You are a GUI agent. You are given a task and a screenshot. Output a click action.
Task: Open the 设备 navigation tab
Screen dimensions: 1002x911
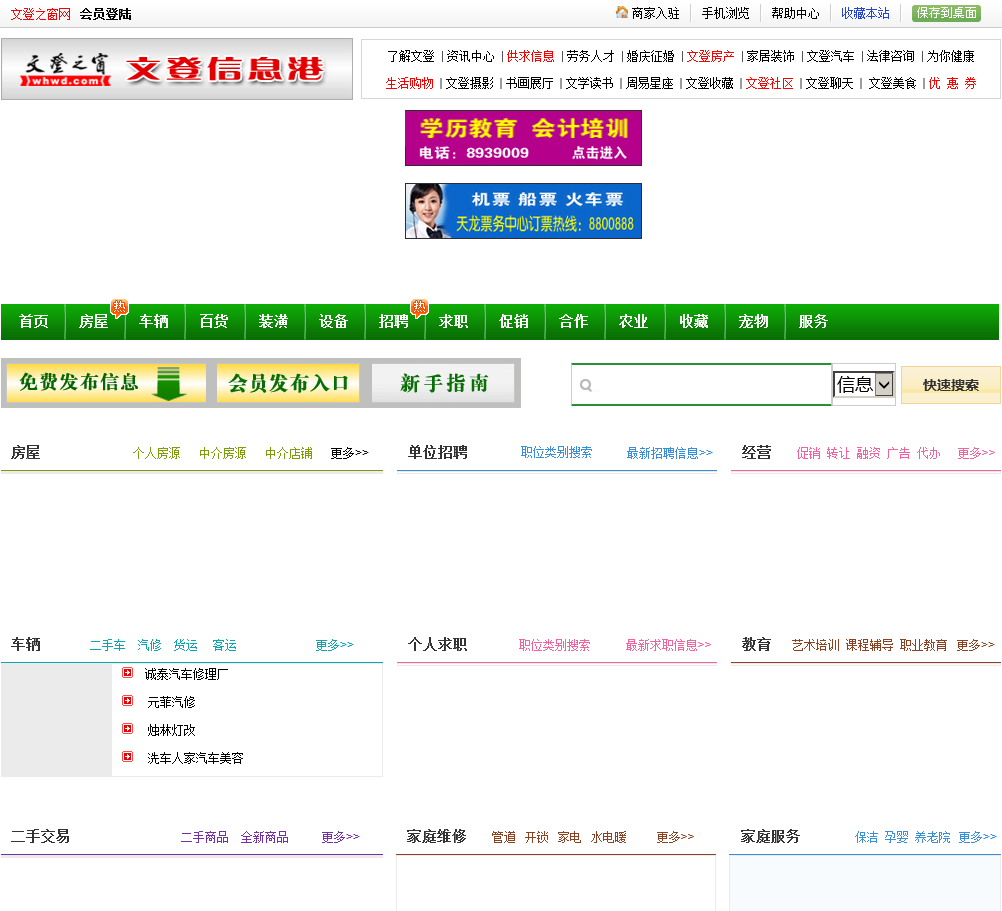point(334,321)
